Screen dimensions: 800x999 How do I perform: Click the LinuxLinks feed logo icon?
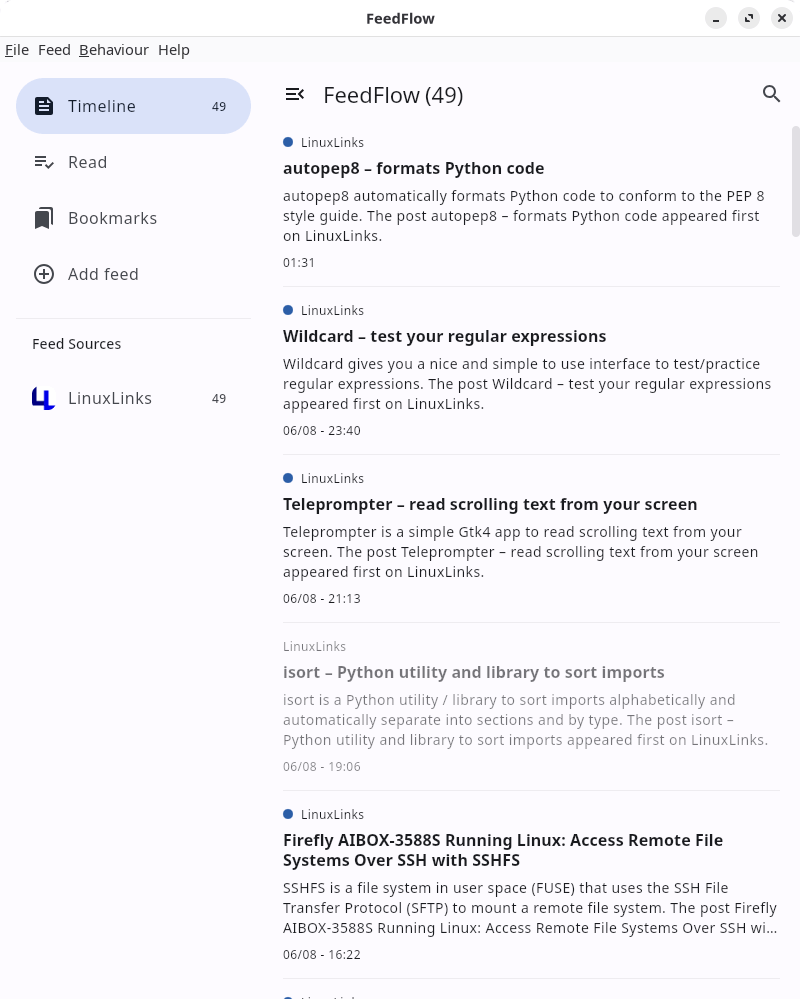[x=43, y=398]
